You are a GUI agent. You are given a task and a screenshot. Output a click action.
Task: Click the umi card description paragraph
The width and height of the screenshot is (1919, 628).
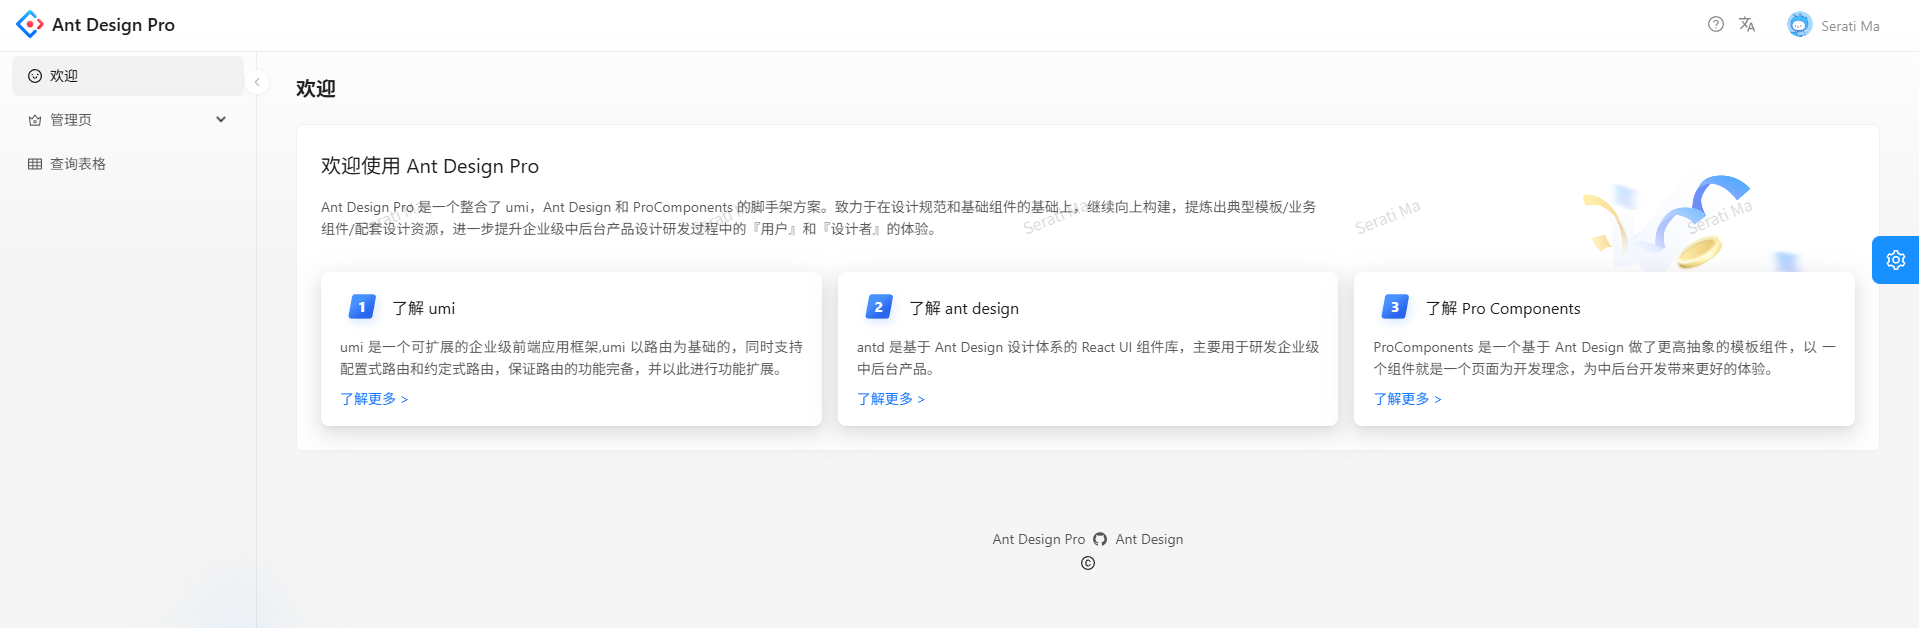point(571,358)
